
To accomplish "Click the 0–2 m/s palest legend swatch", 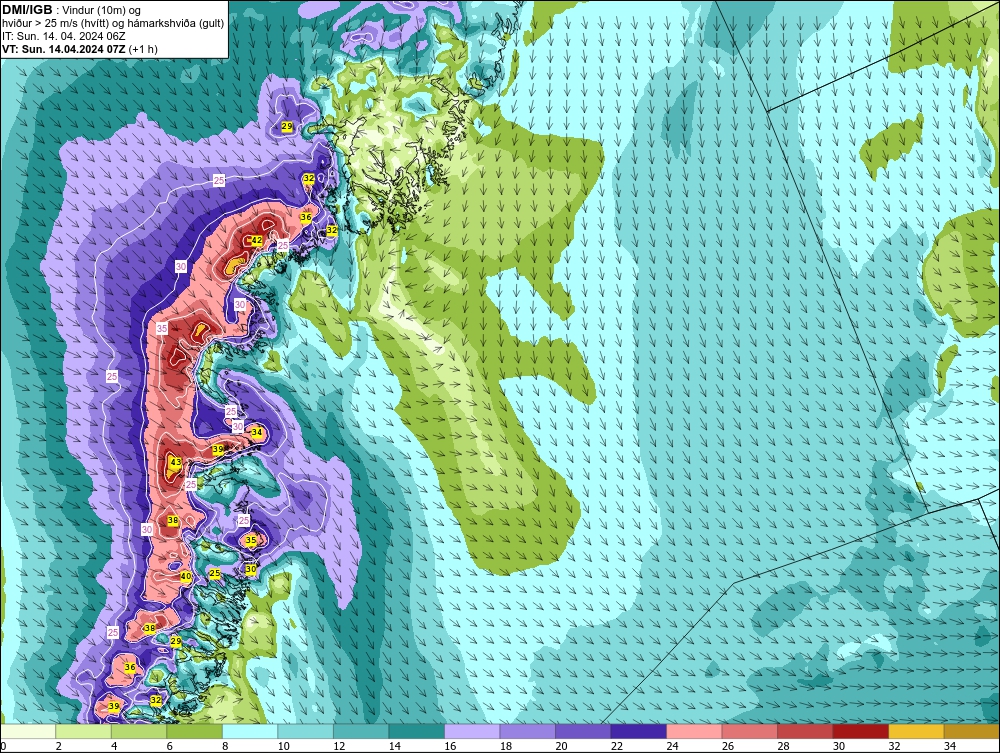I will 28,731.
